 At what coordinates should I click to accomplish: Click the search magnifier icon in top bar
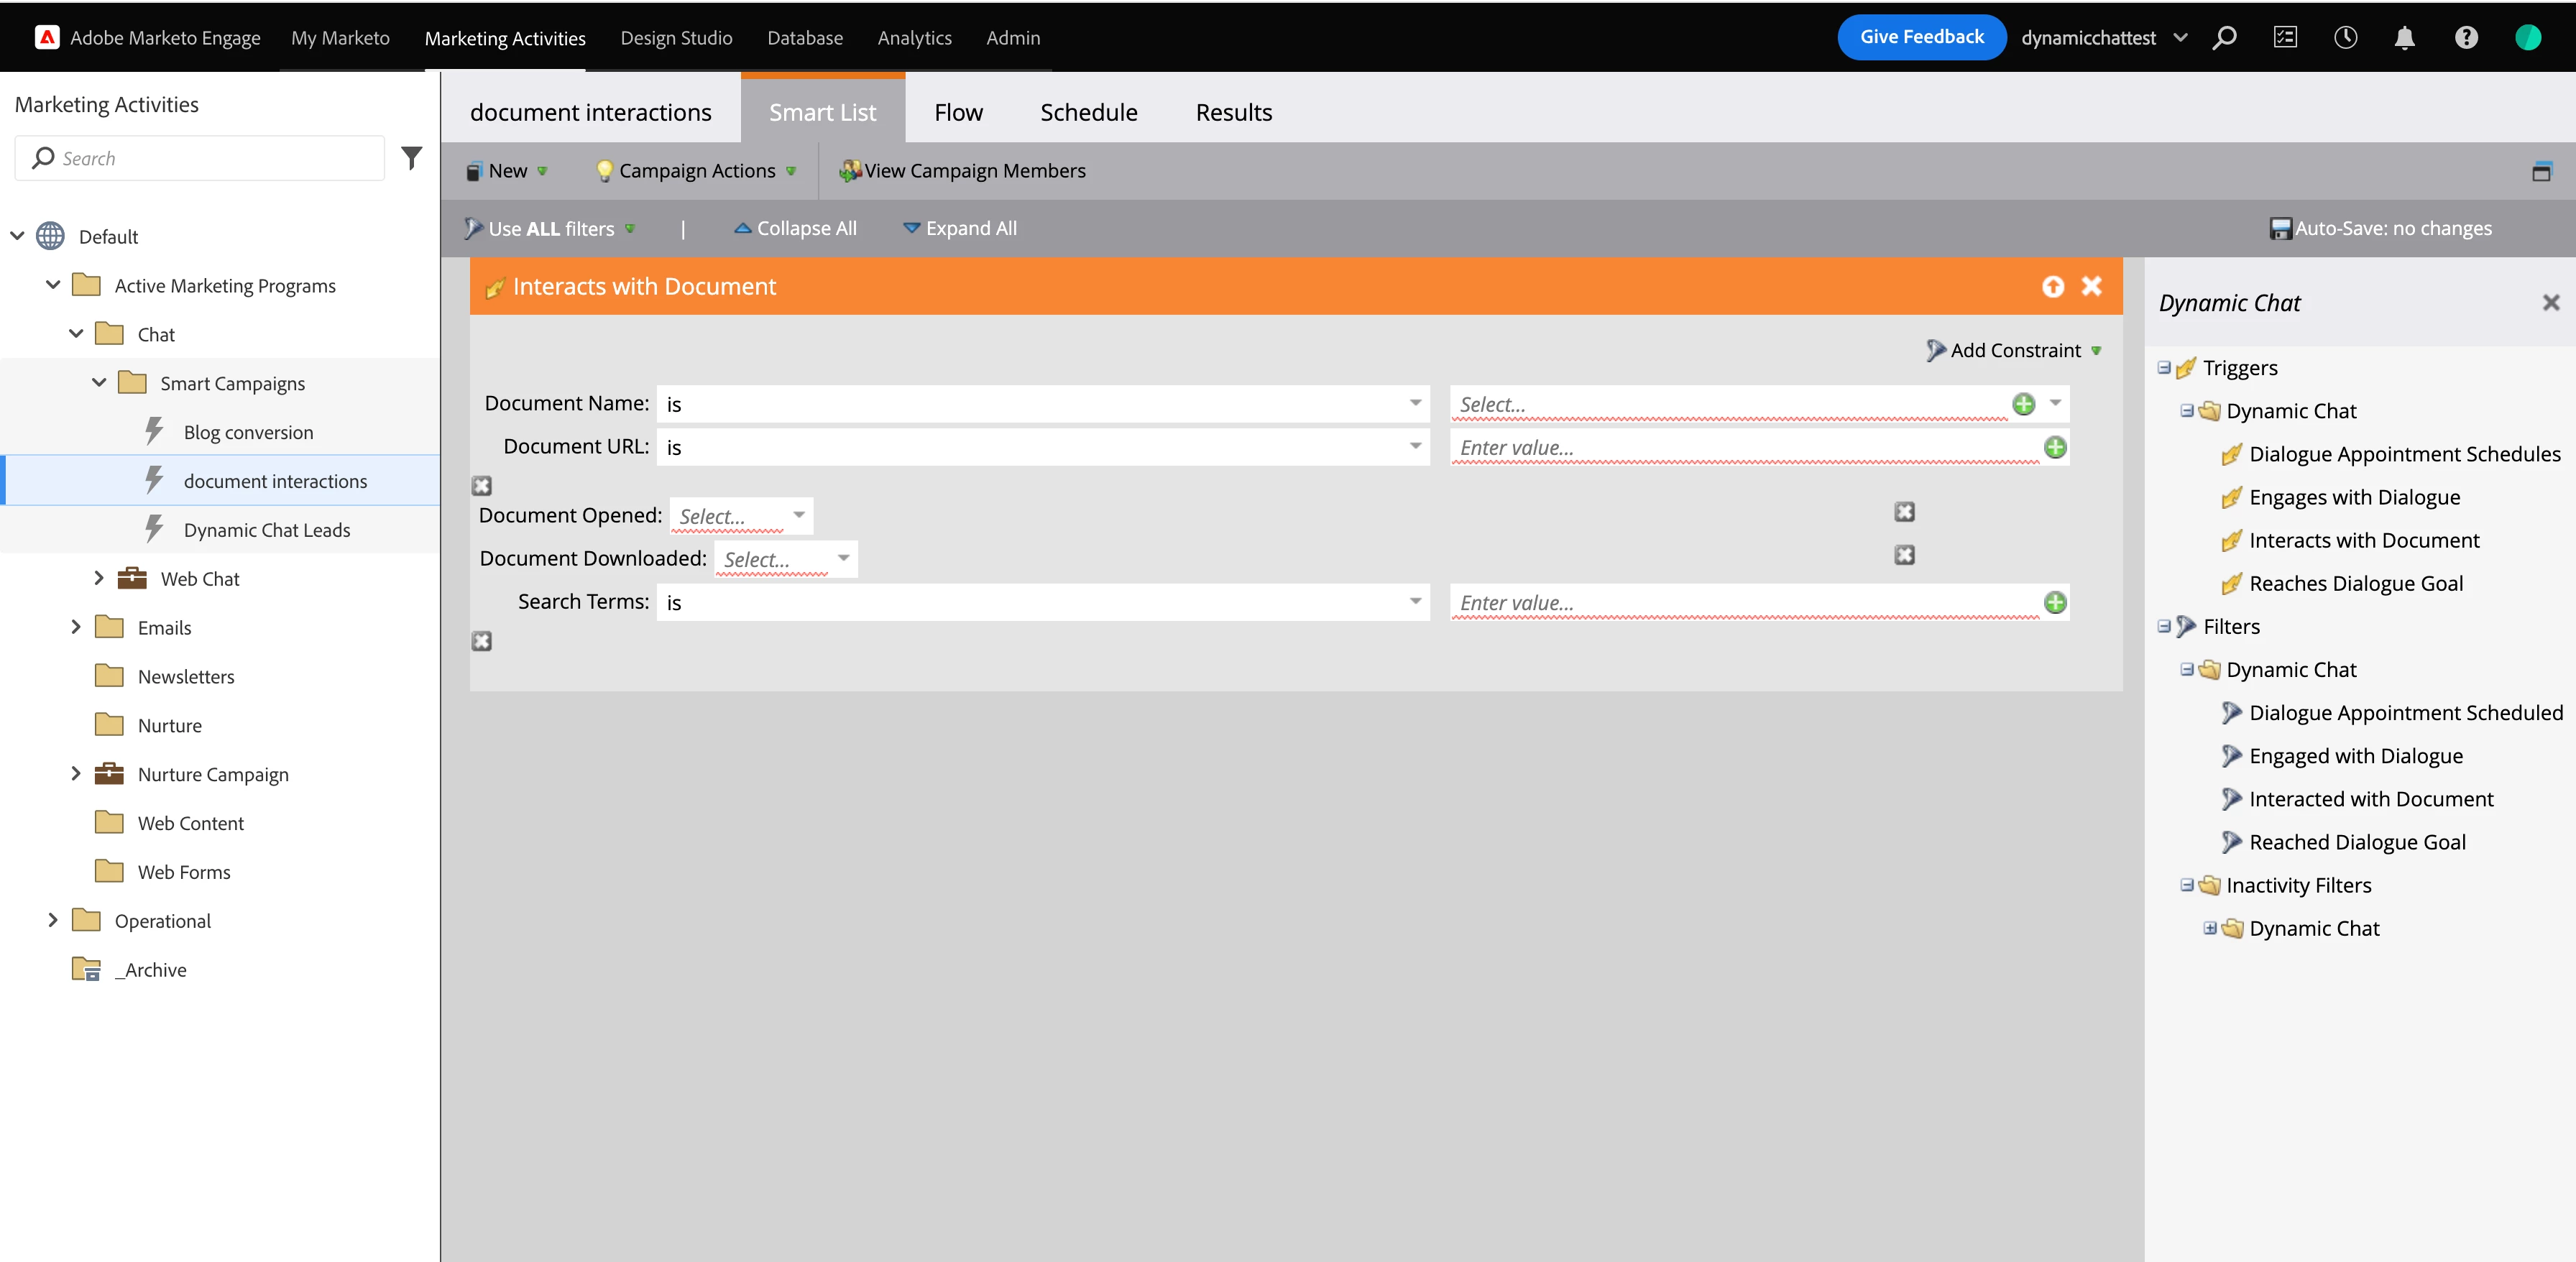click(2225, 38)
